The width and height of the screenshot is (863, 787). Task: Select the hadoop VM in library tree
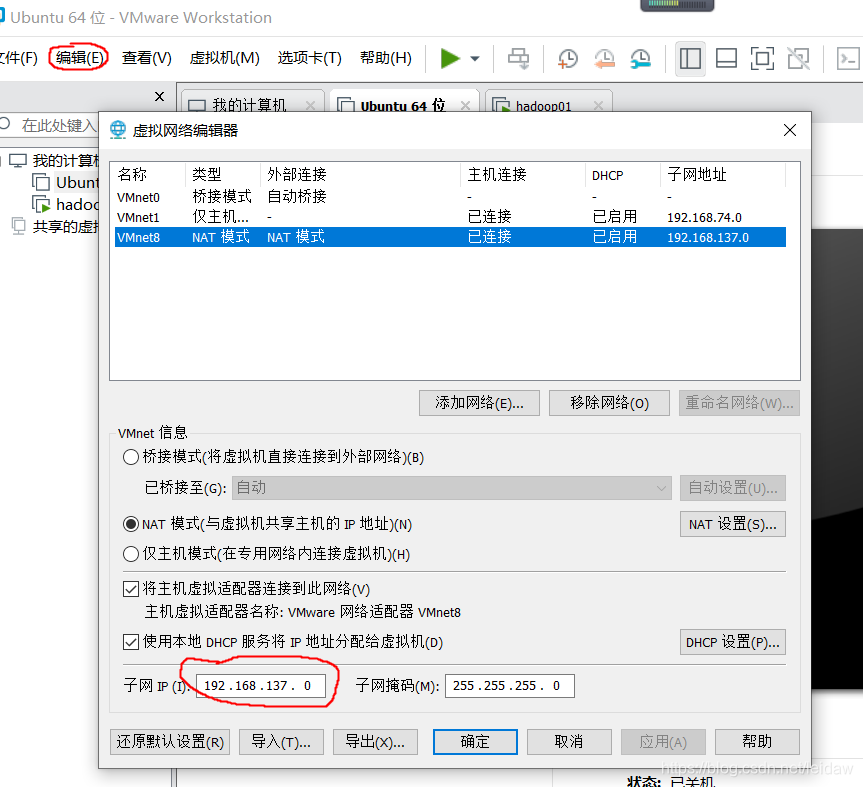pyautogui.click(x=67, y=205)
